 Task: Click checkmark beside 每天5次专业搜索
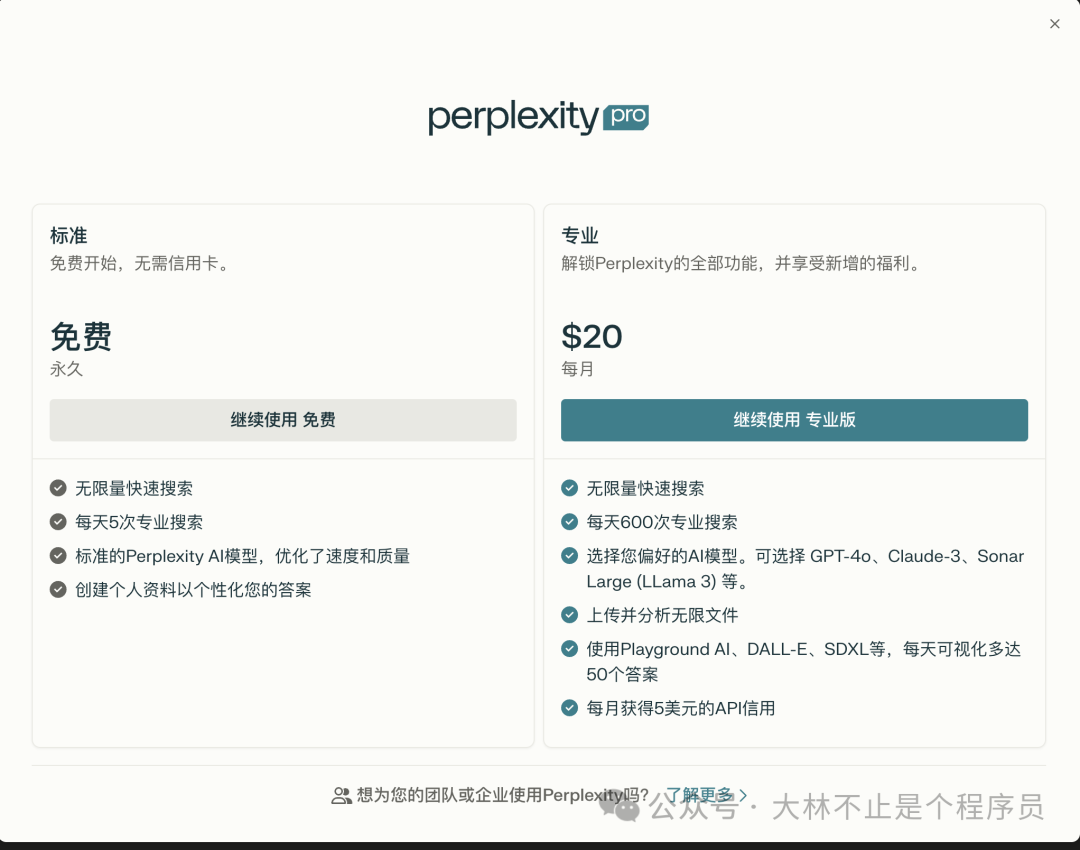click(x=58, y=522)
